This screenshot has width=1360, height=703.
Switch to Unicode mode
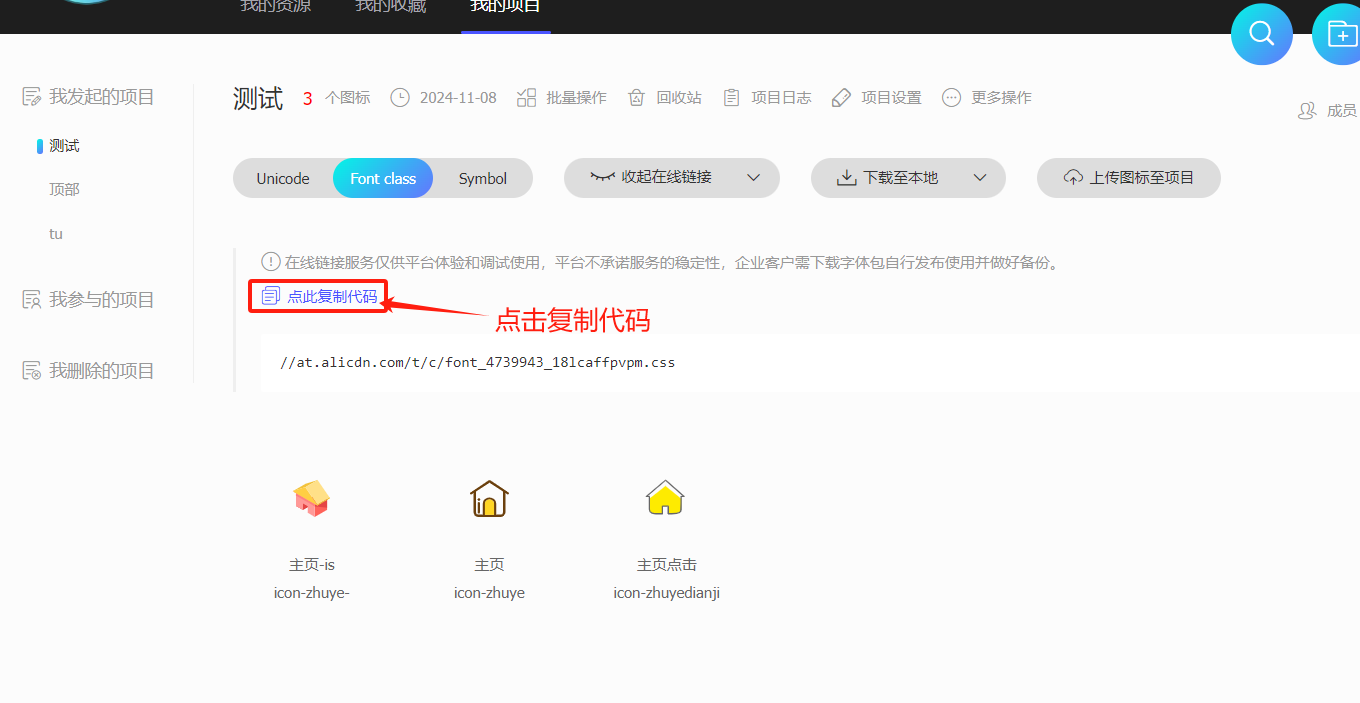click(283, 179)
